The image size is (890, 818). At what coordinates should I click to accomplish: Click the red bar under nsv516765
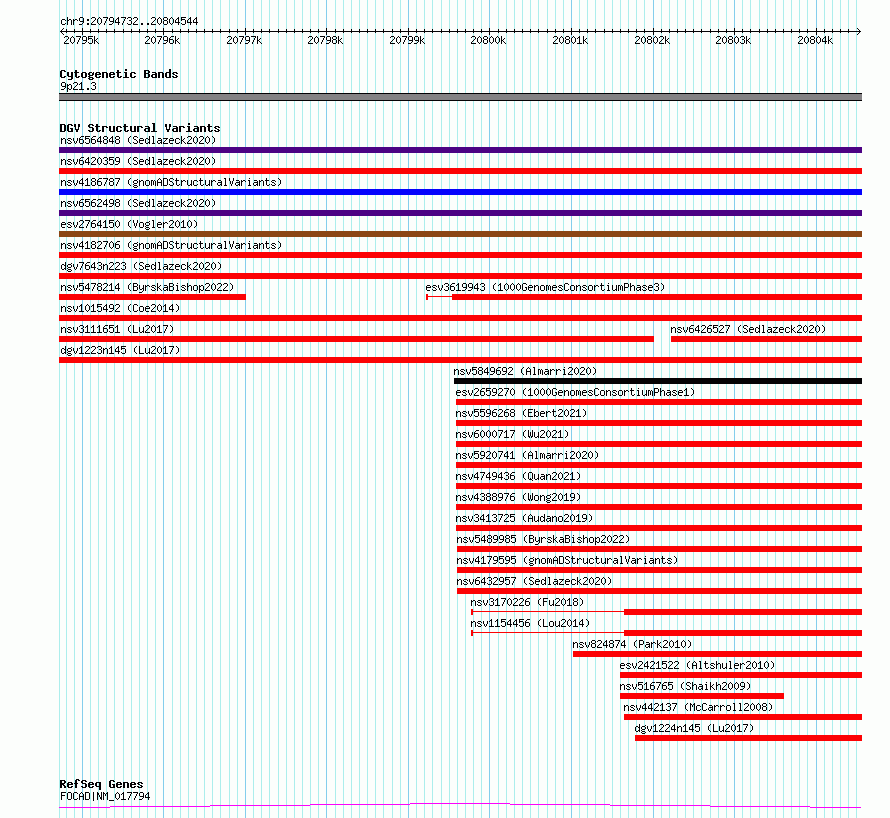click(x=702, y=696)
